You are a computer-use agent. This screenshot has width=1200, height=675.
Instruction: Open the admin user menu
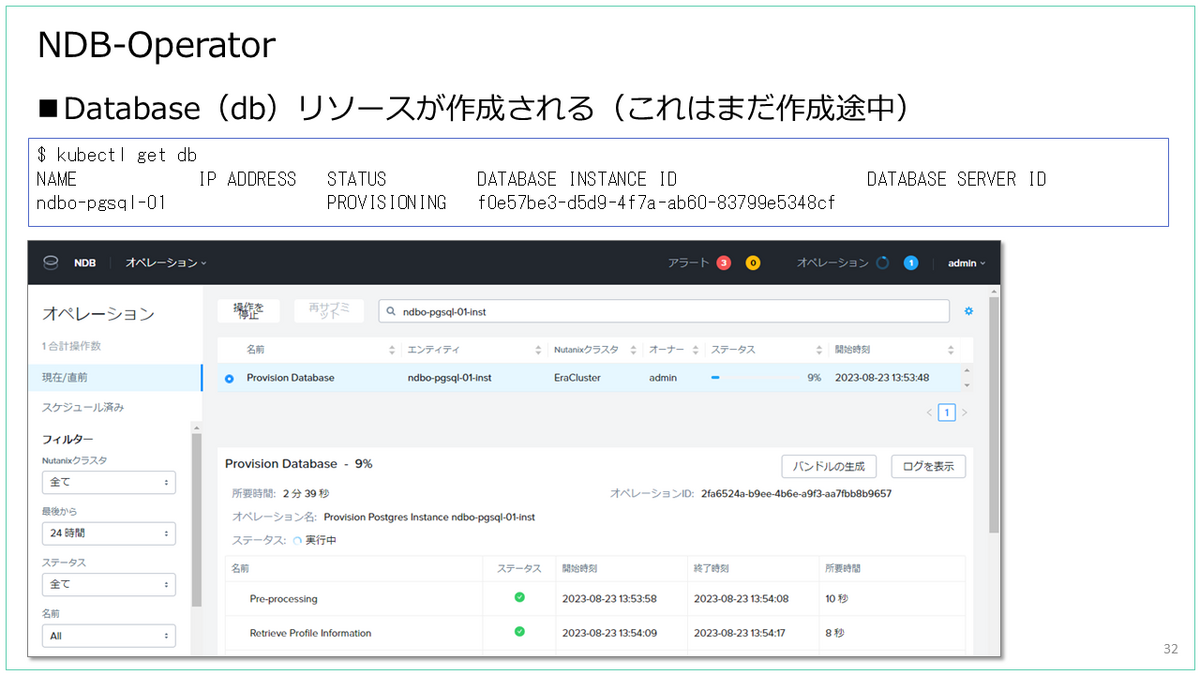tap(966, 263)
